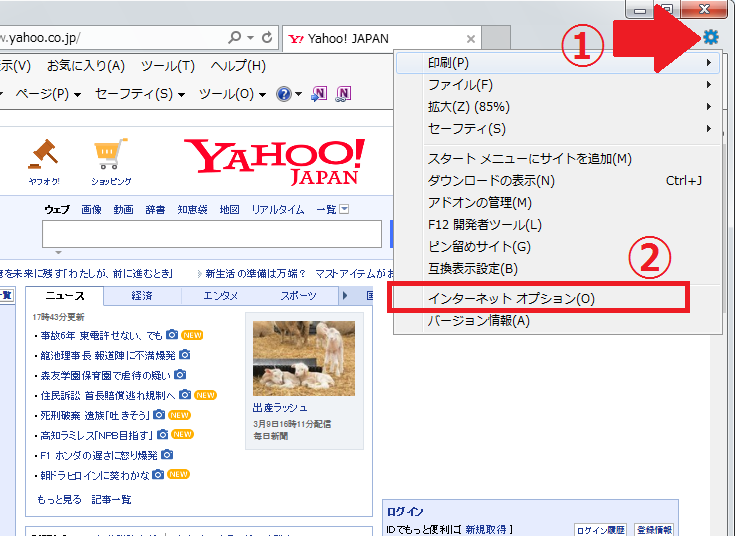Open the Yahoo Shopping cart icon
The height and width of the screenshot is (536, 735).
point(111,154)
